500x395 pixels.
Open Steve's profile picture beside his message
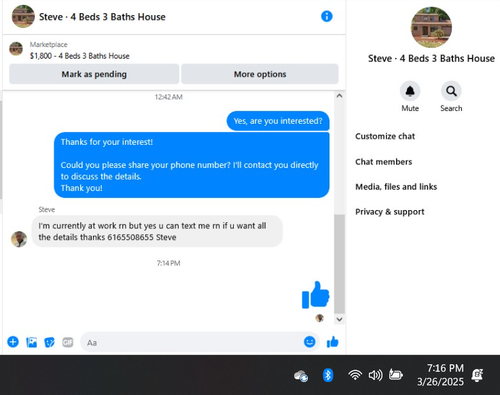(x=19, y=239)
